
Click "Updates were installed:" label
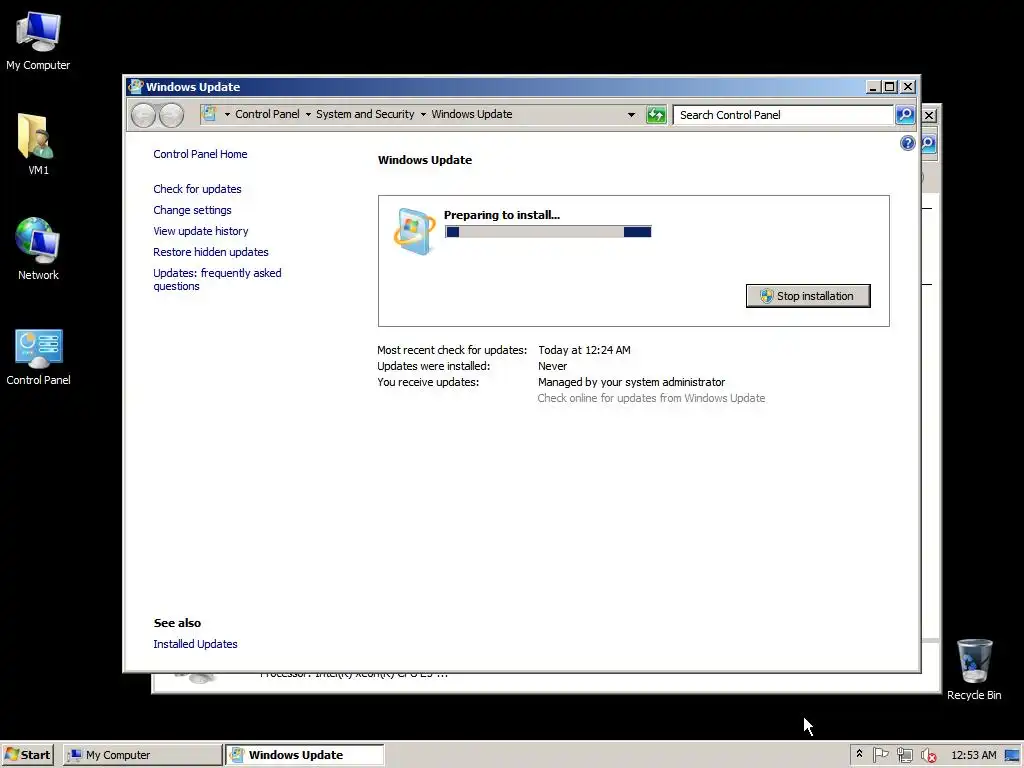pos(434,366)
